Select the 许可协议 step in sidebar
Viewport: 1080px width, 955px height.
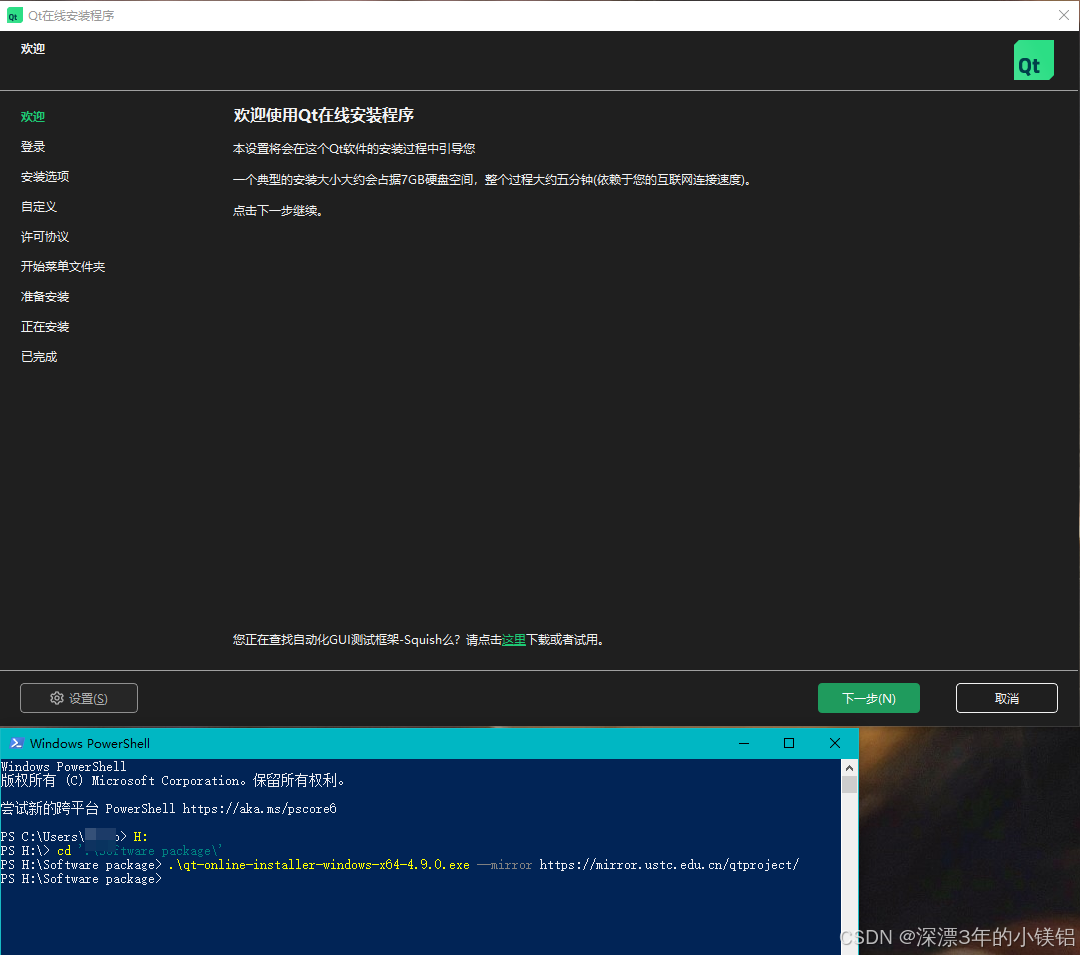pyautogui.click(x=45, y=236)
